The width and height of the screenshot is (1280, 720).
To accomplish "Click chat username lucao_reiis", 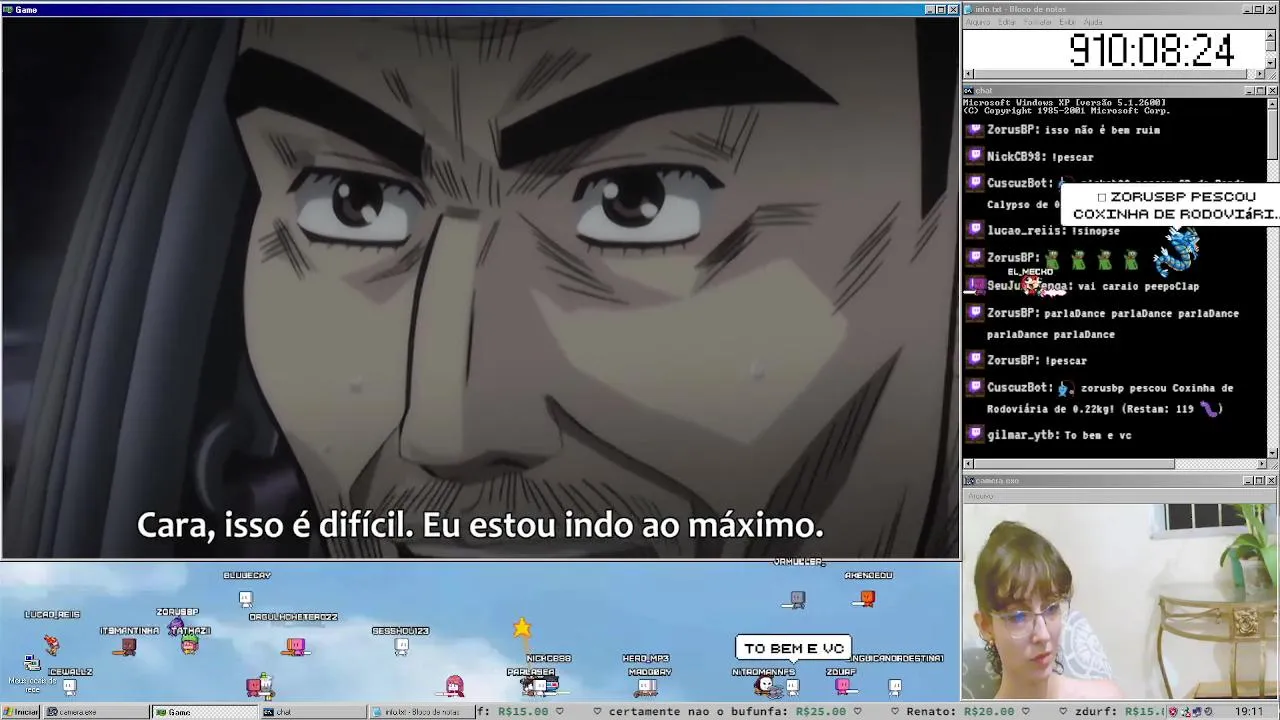I will pos(1025,231).
